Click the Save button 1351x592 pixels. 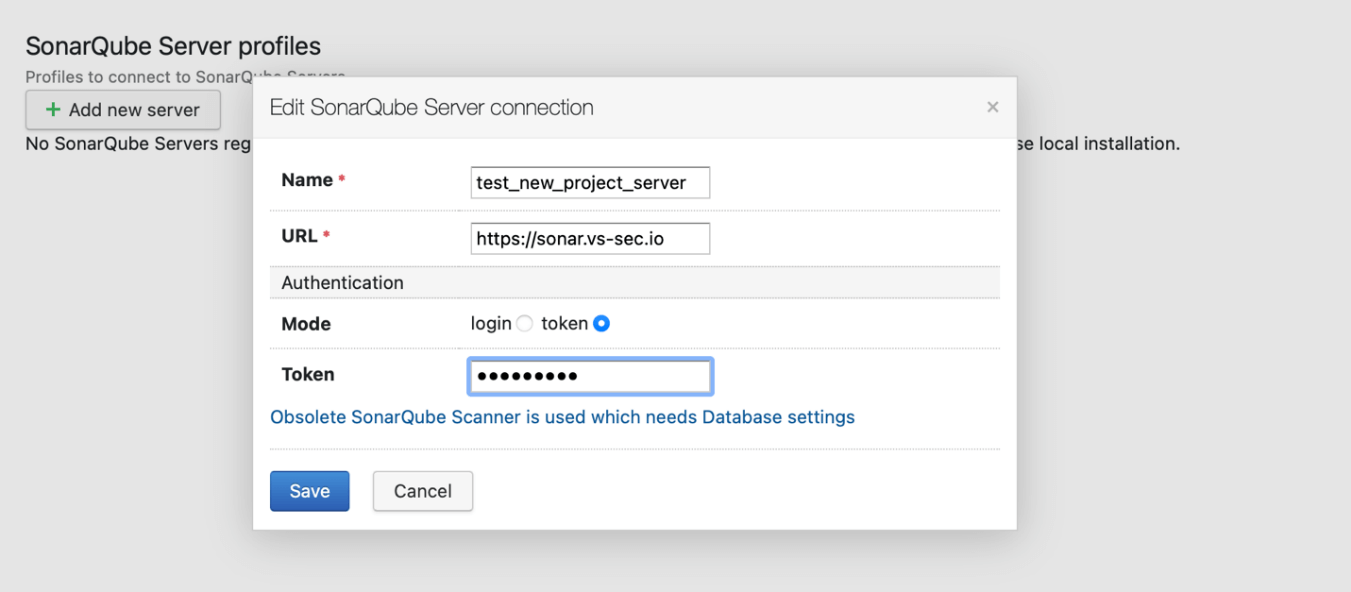(310, 491)
